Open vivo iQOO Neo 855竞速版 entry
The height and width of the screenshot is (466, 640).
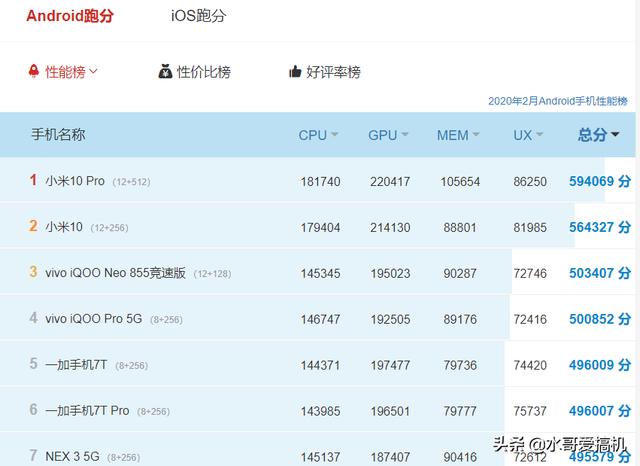click(x=116, y=273)
